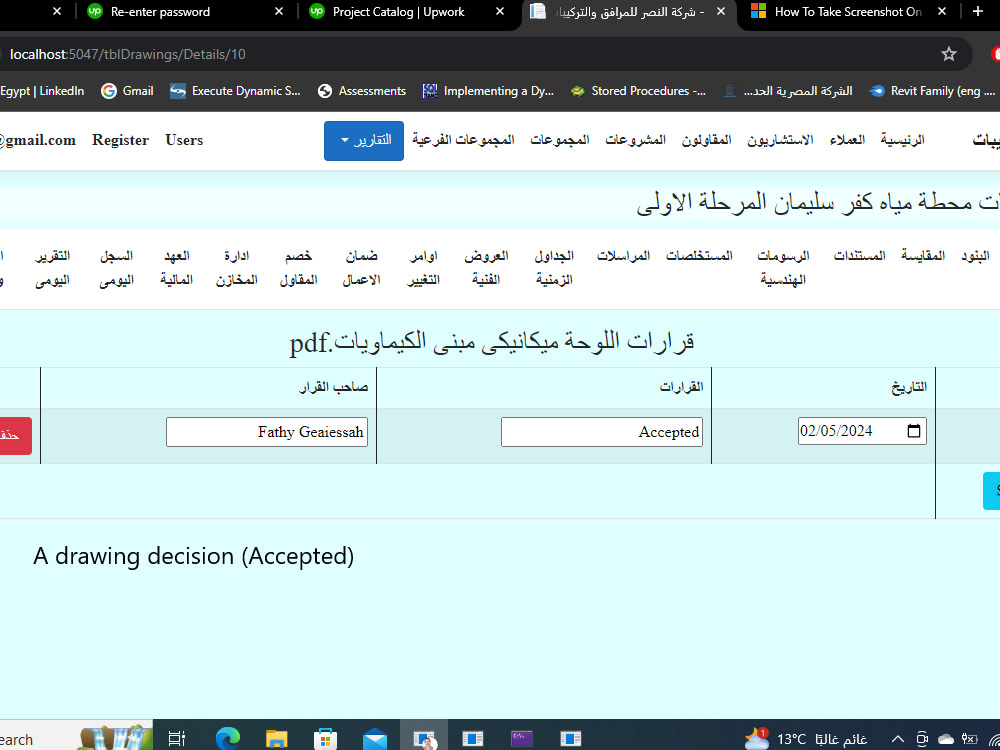Viewport: 1000px width, 750px height.
Task: Click the battery tray icon
Action: click(969, 739)
